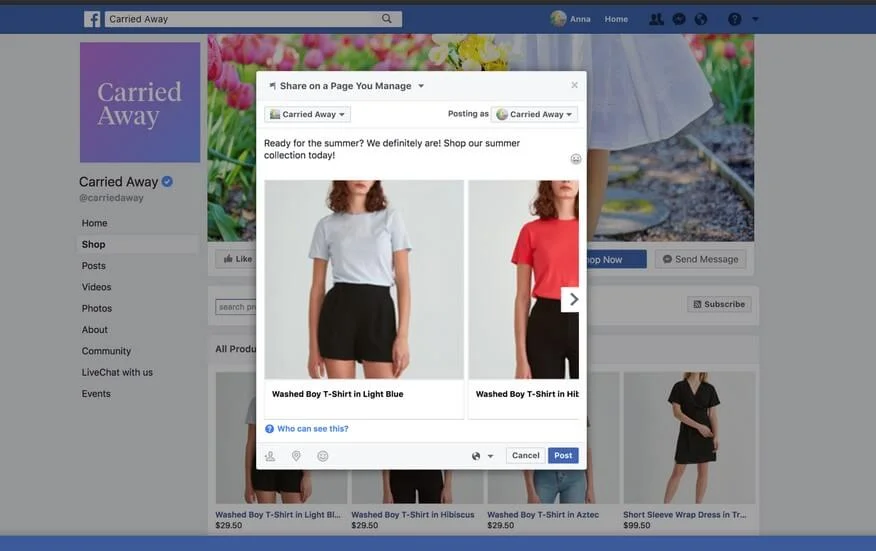Click Send Message button on page
876x551 pixels.
(701, 259)
